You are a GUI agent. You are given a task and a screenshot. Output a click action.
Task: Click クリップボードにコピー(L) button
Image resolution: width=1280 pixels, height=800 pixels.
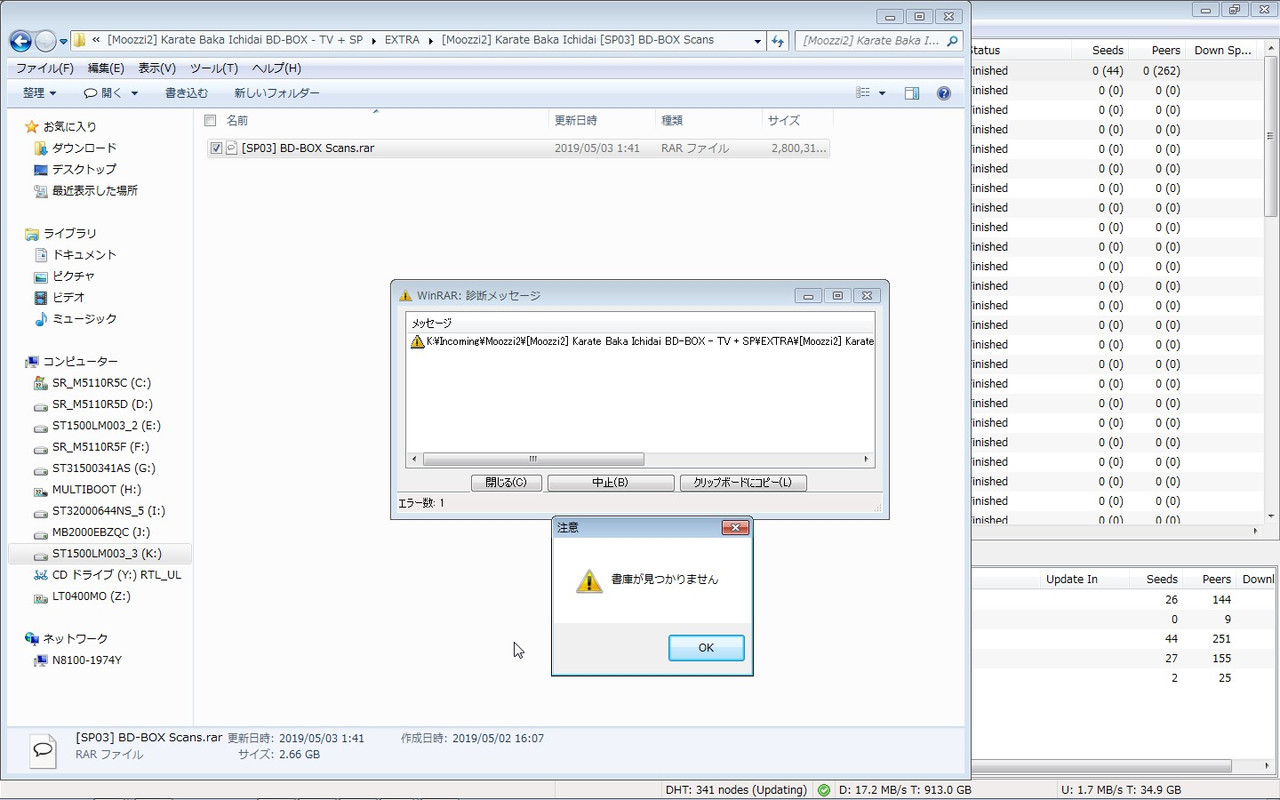[743, 482]
